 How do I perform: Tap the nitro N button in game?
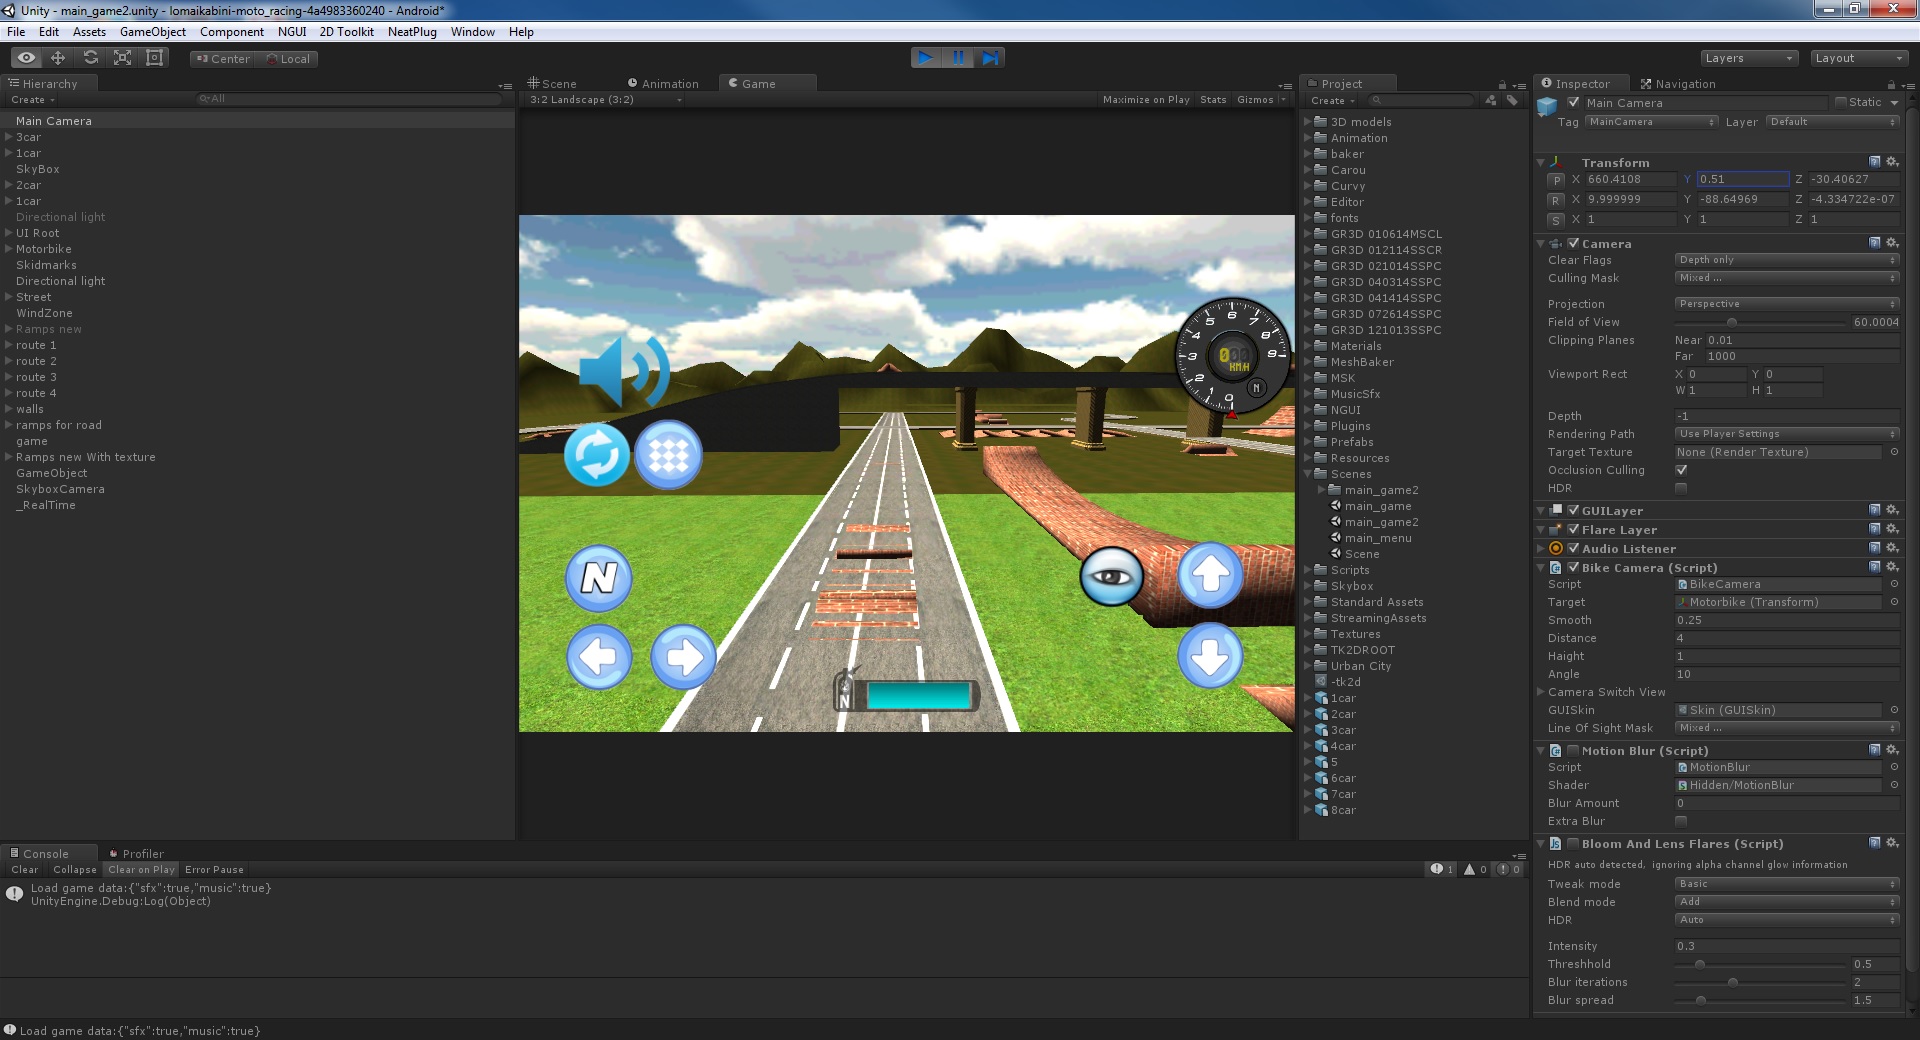point(599,578)
